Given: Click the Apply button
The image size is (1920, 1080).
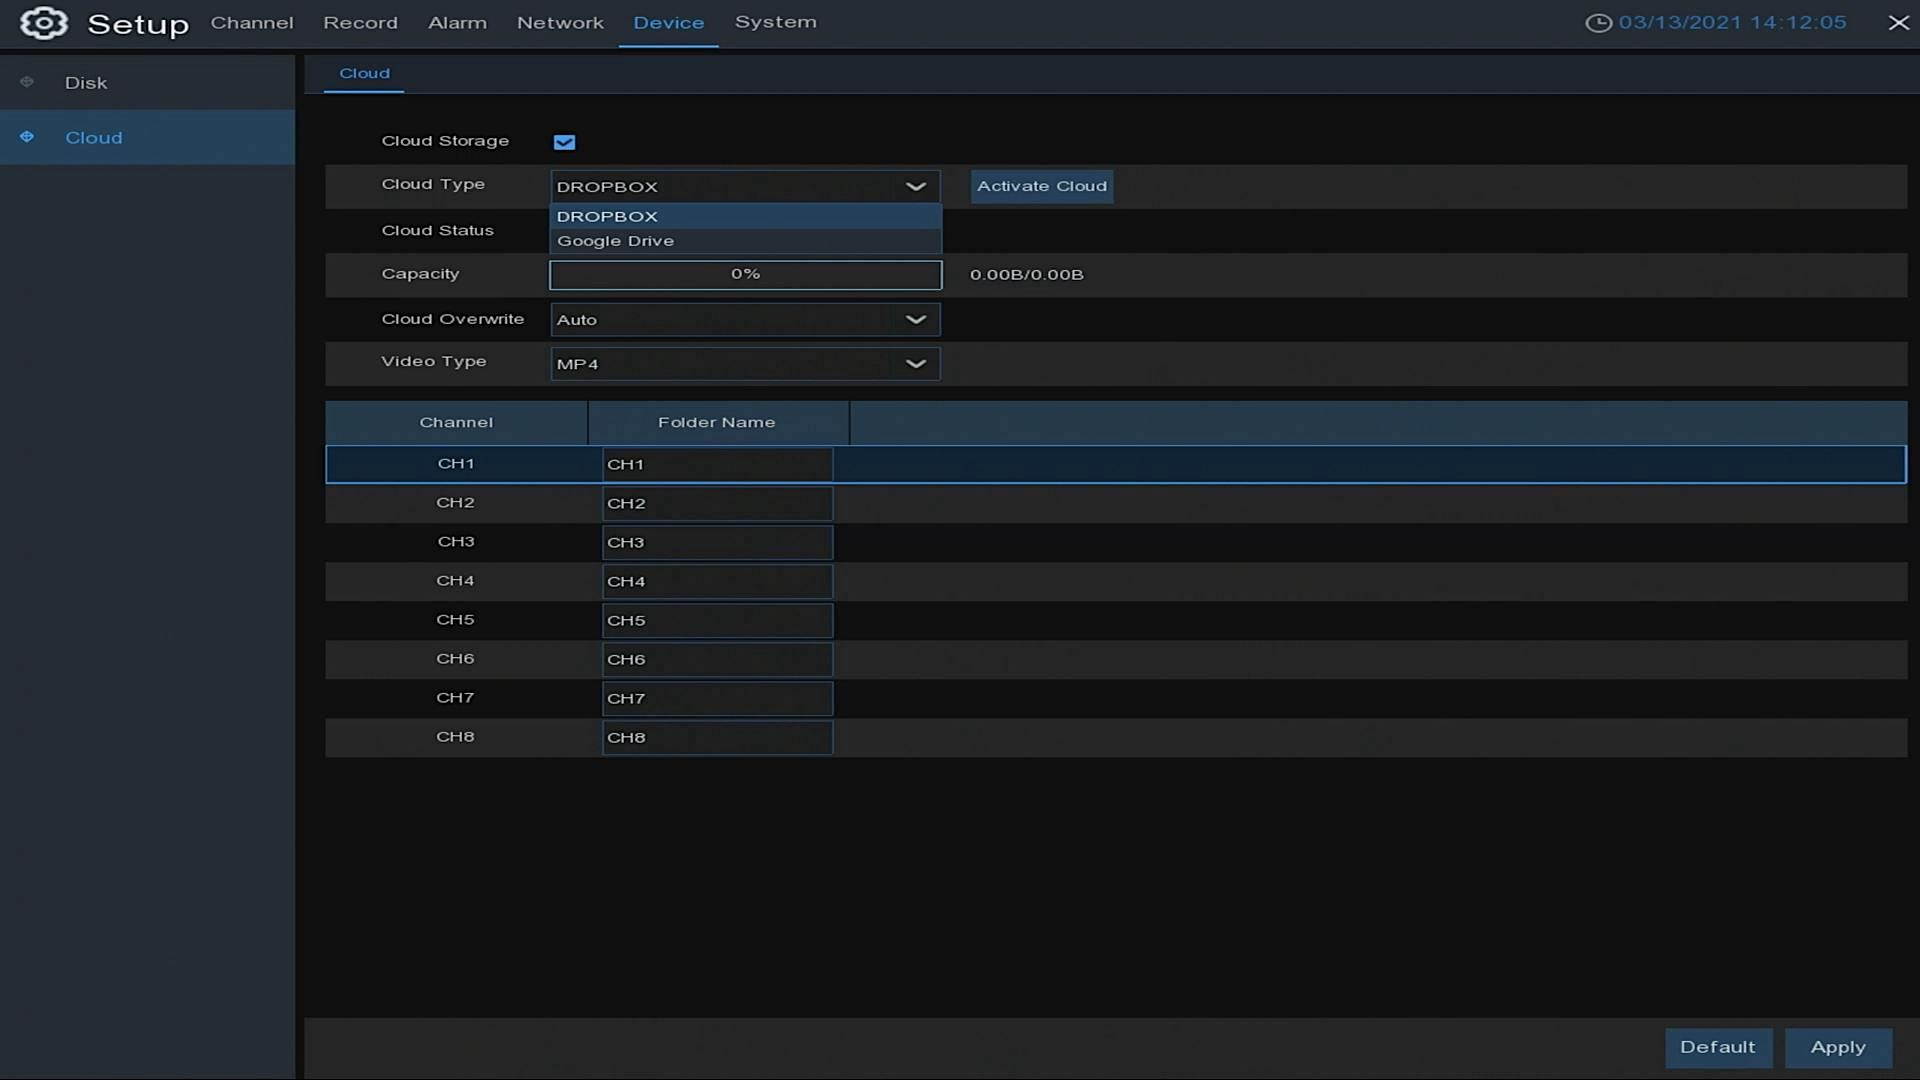Looking at the screenshot, I should click(x=1837, y=1047).
